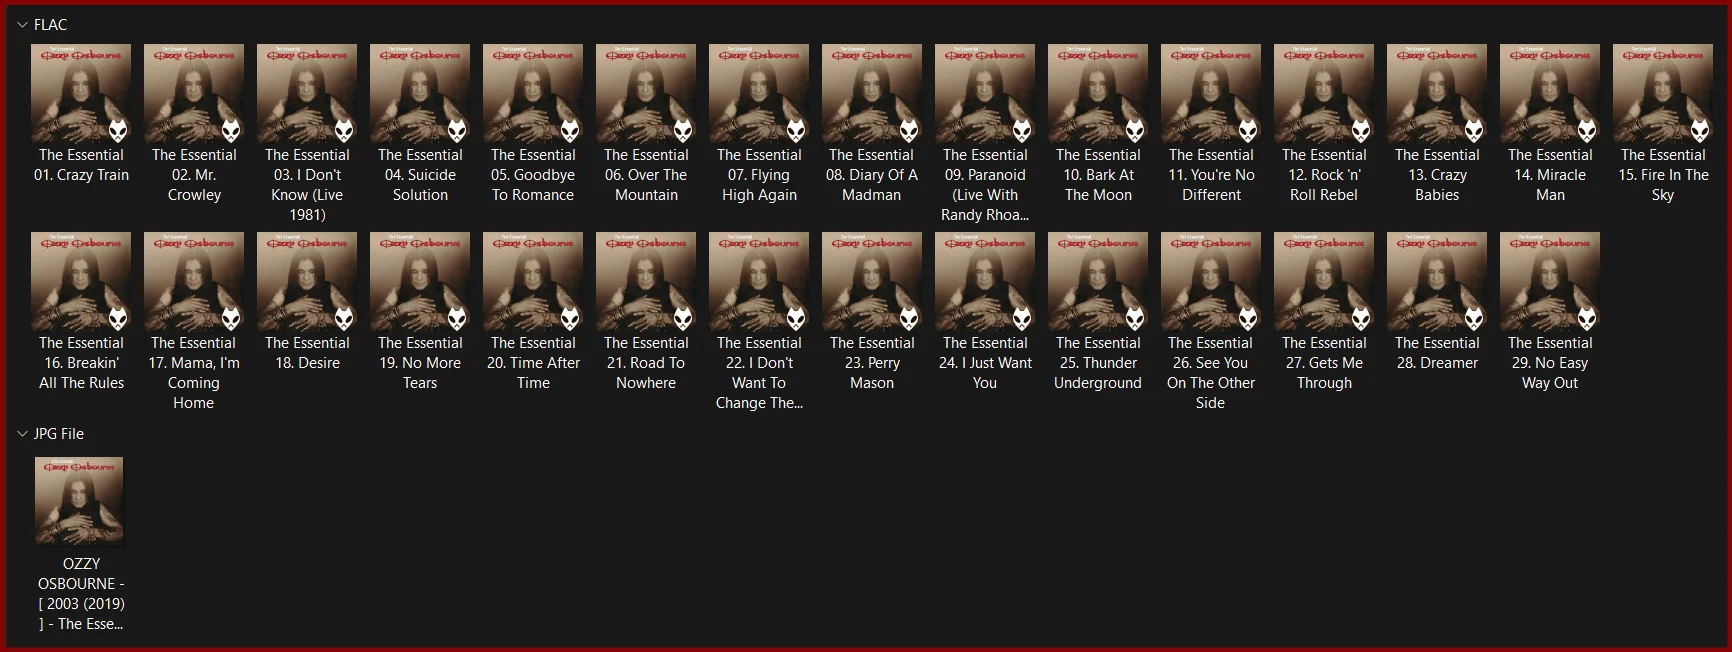The height and width of the screenshot is (652, 1732).
Task: Select the 01. Crazy Train file icon
Action: pyautogui.click(x=81, y=94)
